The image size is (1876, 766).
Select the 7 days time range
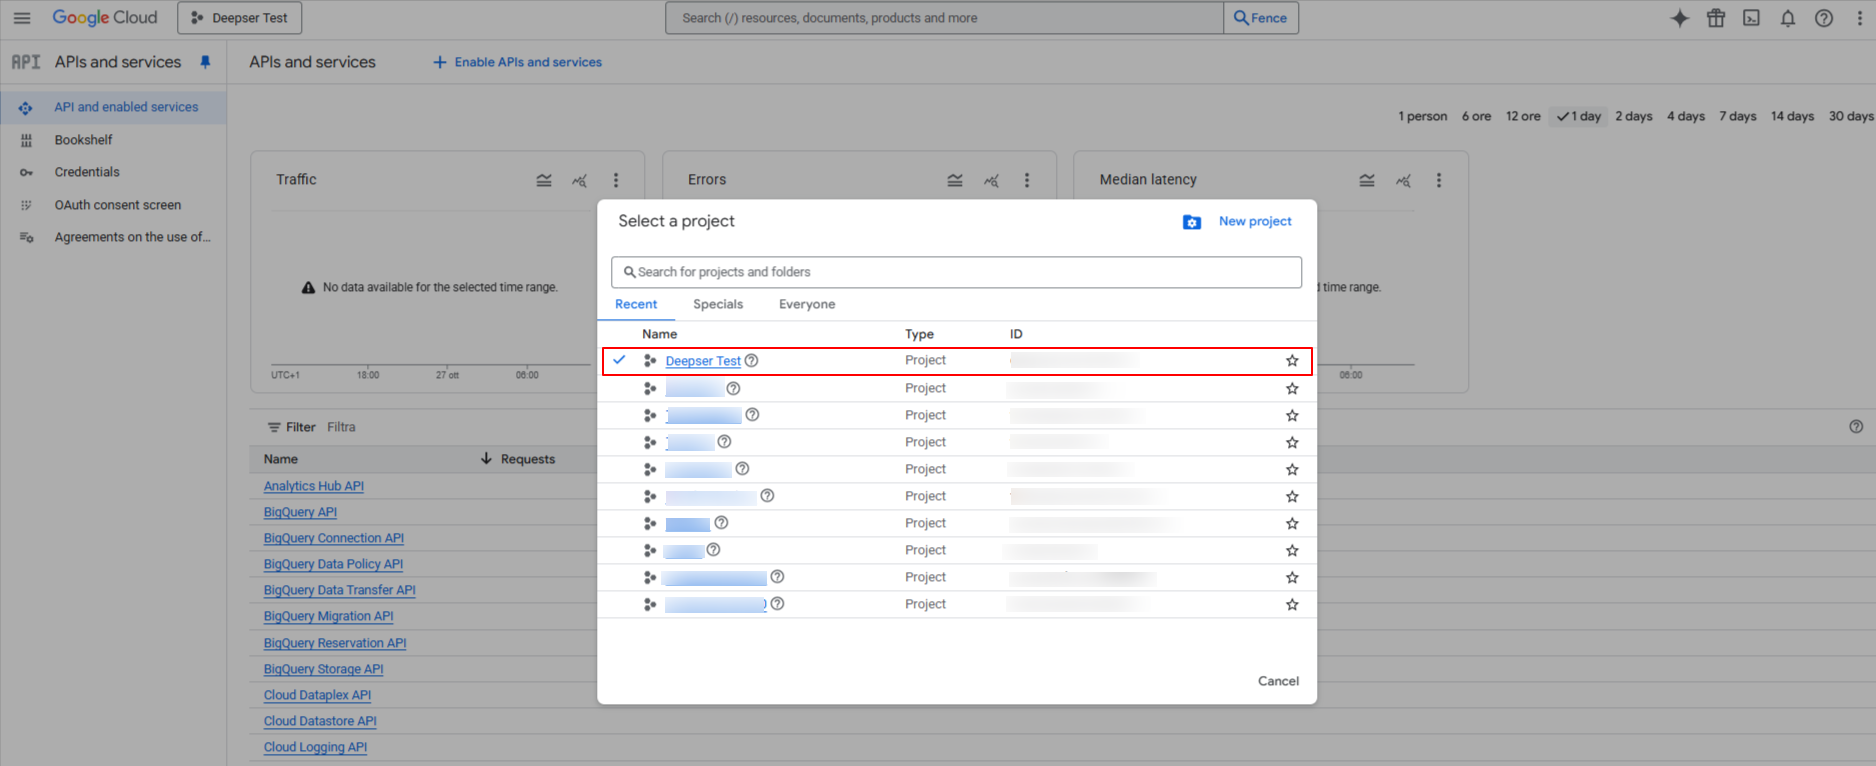coord(1737,116)
